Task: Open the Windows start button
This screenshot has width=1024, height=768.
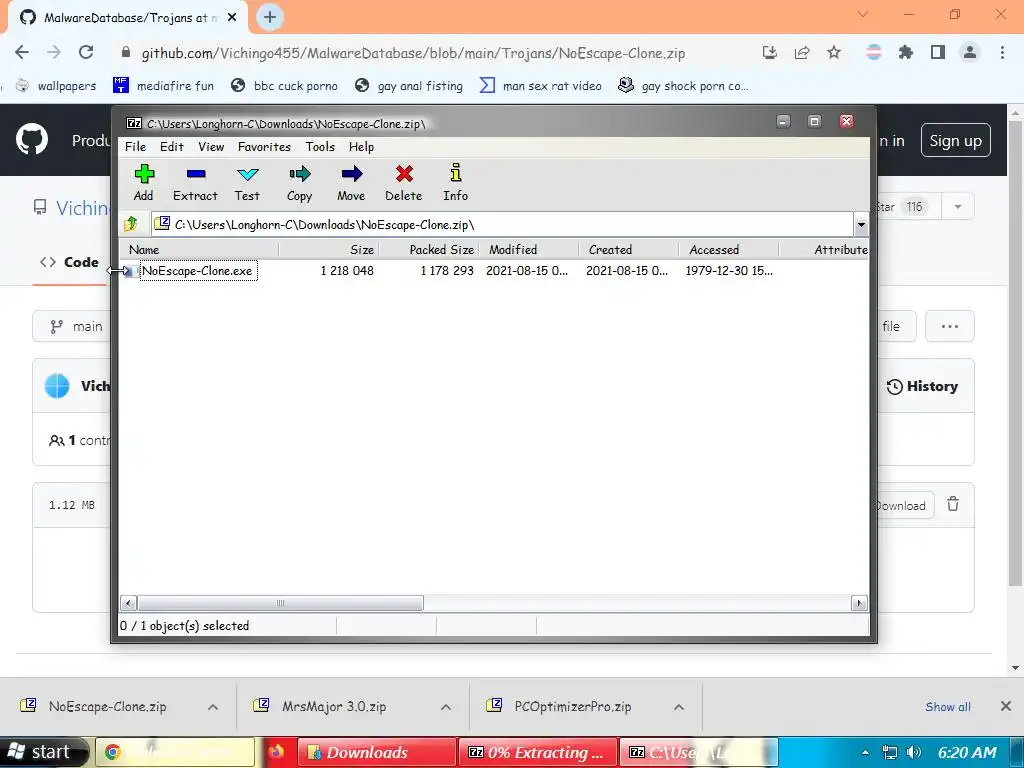Action: click(x=44, y=752)
